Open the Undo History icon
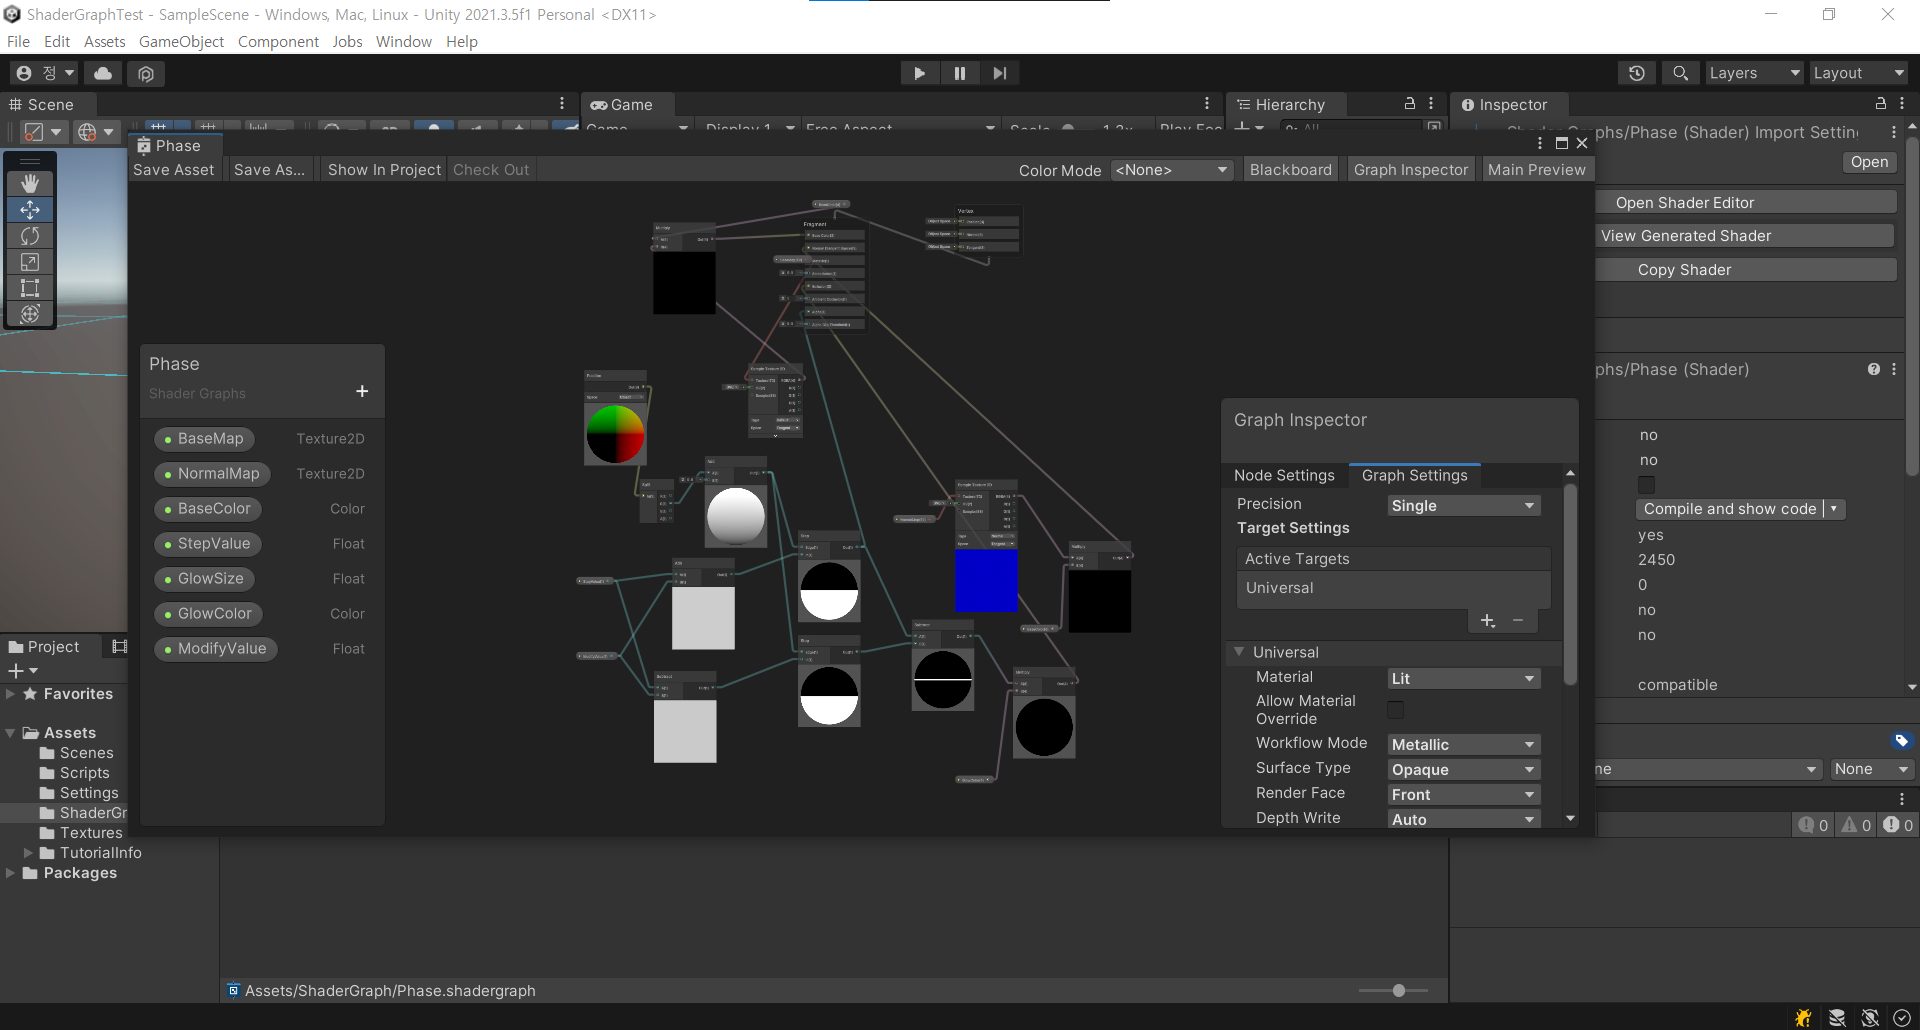Viewport: 1920px width, 1030px height. point(1637,73)
